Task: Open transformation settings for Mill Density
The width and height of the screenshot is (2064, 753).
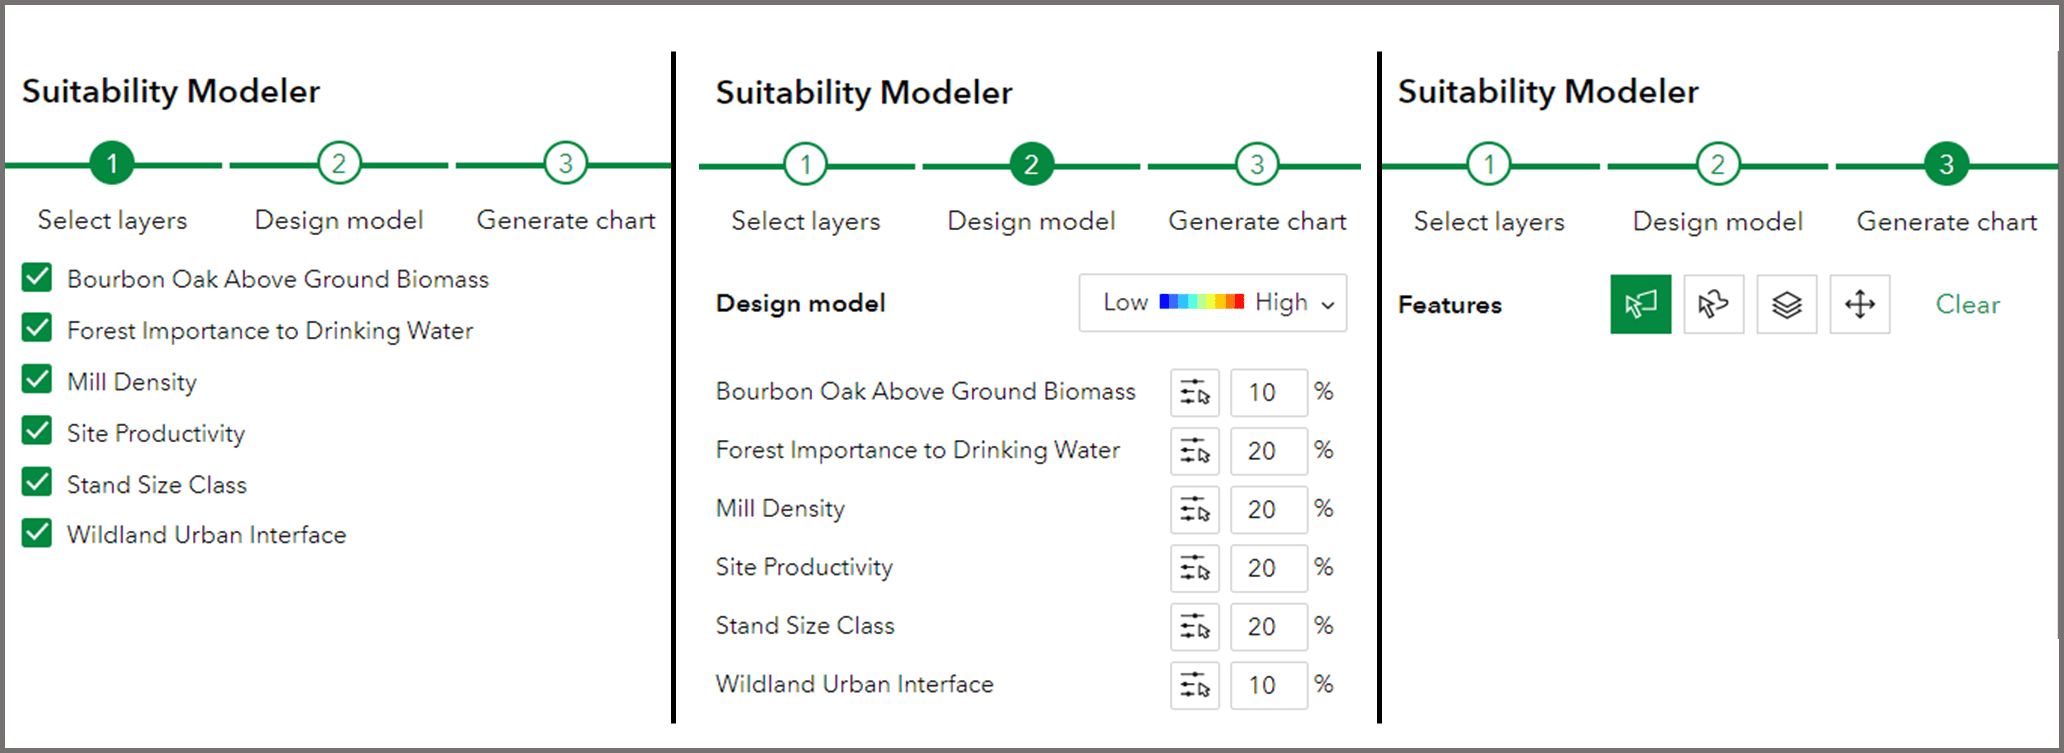Action: coord(1195,509)
